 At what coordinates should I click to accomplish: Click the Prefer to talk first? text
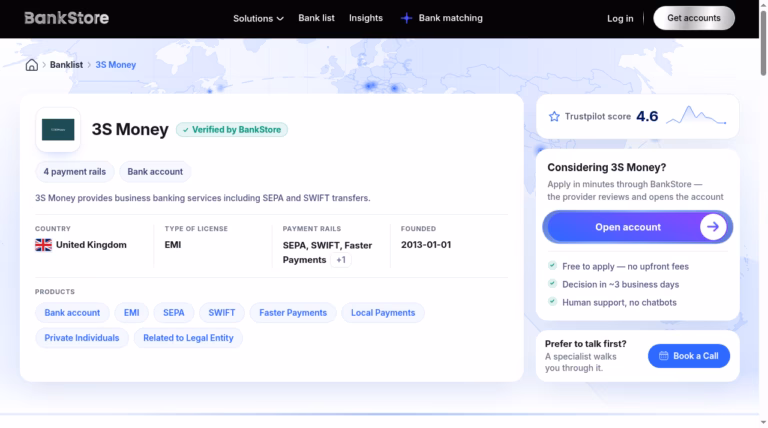[585, 344]
